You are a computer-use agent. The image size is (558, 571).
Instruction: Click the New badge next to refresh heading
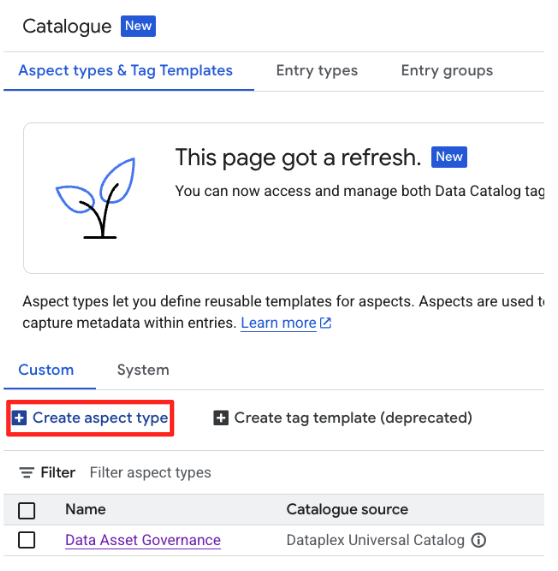[x=449, y=157]
